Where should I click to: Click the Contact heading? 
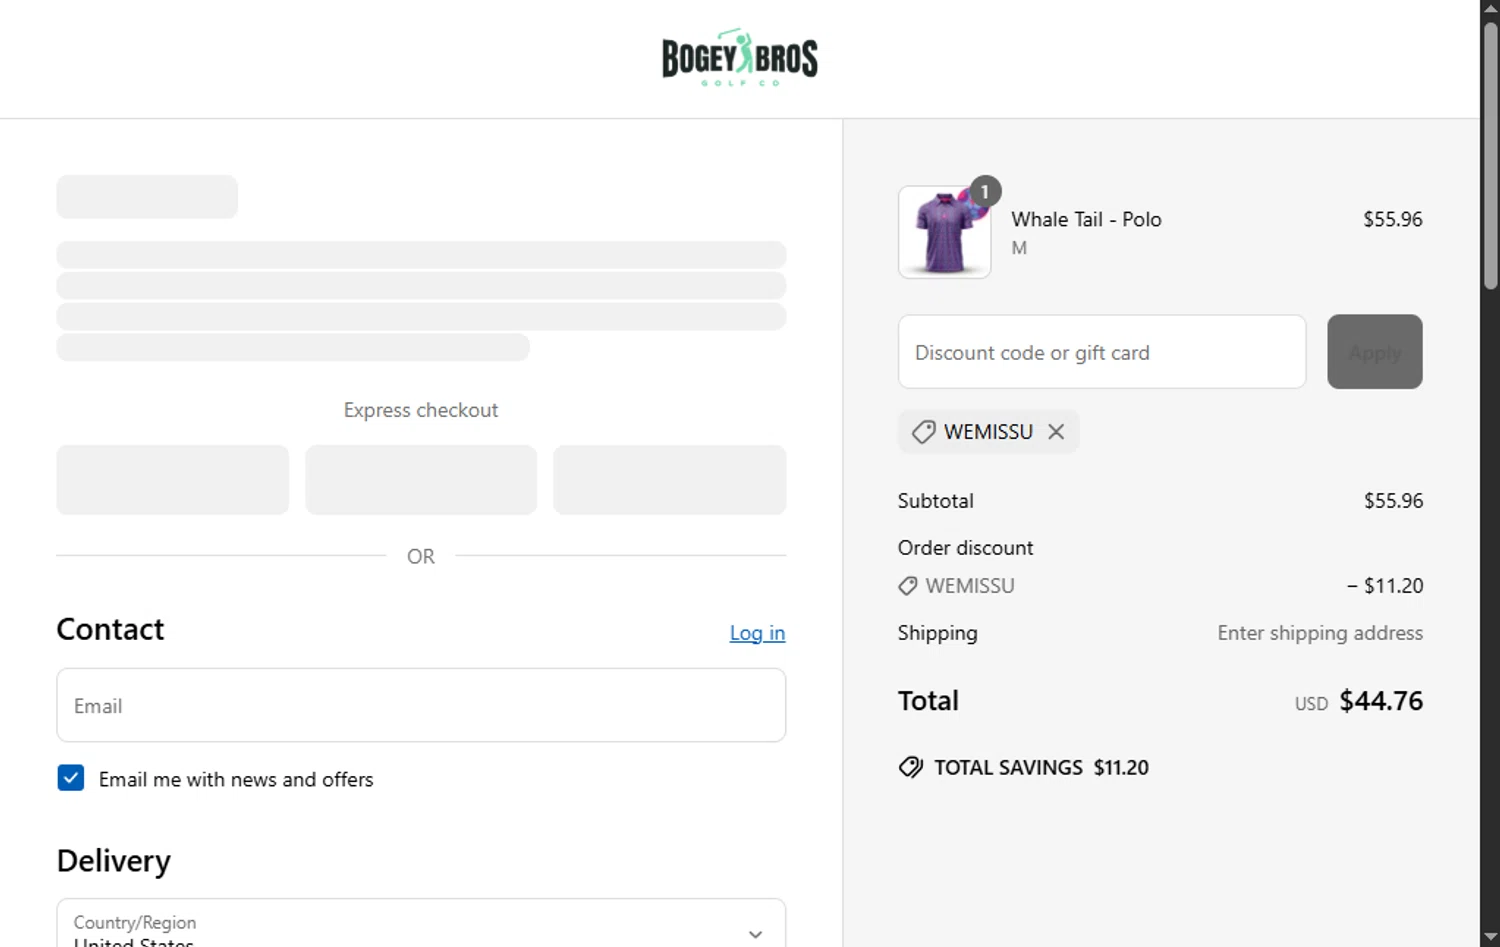(x=110, y=629)
